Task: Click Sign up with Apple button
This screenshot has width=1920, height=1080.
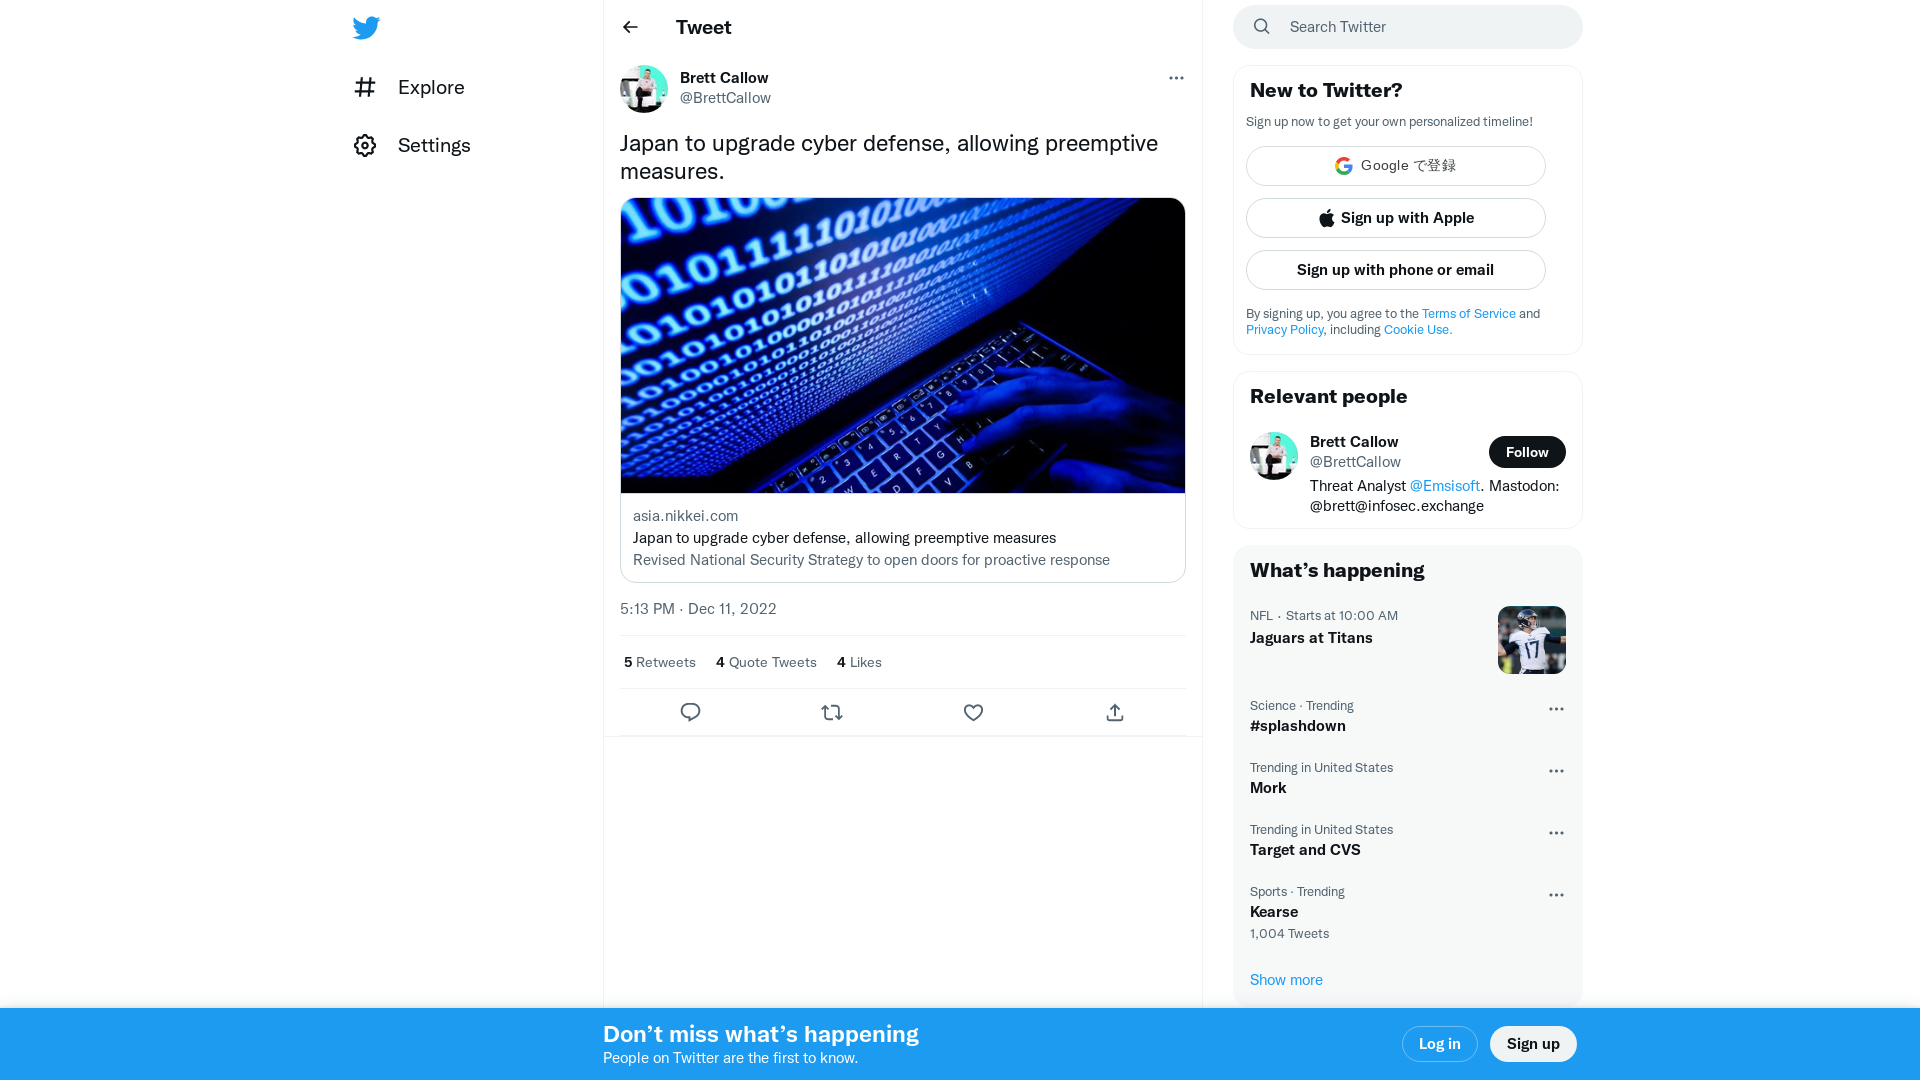Action: pos(1395,218)
